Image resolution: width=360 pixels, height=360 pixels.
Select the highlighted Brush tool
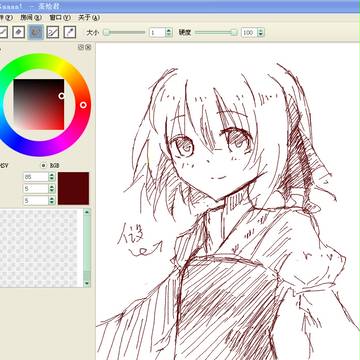point(36,32)
